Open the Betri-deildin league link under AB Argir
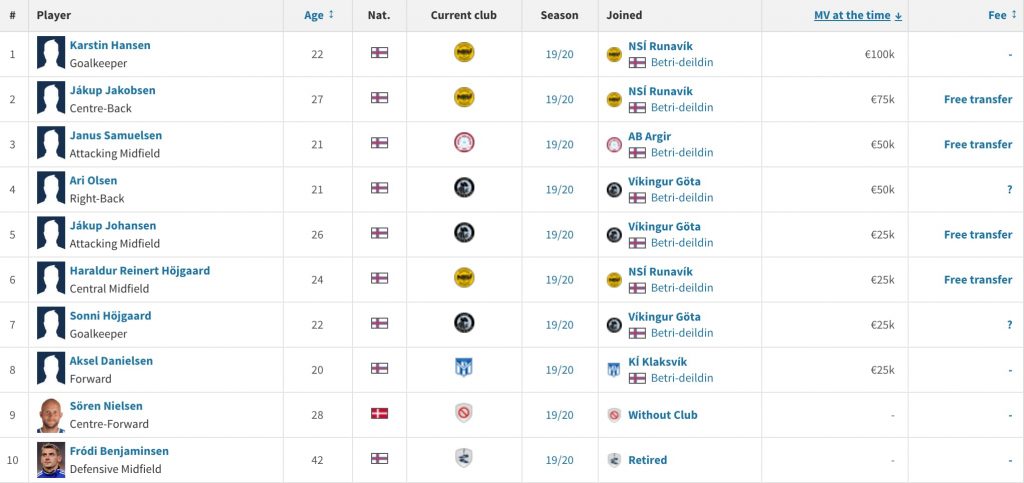 [682, 152]
